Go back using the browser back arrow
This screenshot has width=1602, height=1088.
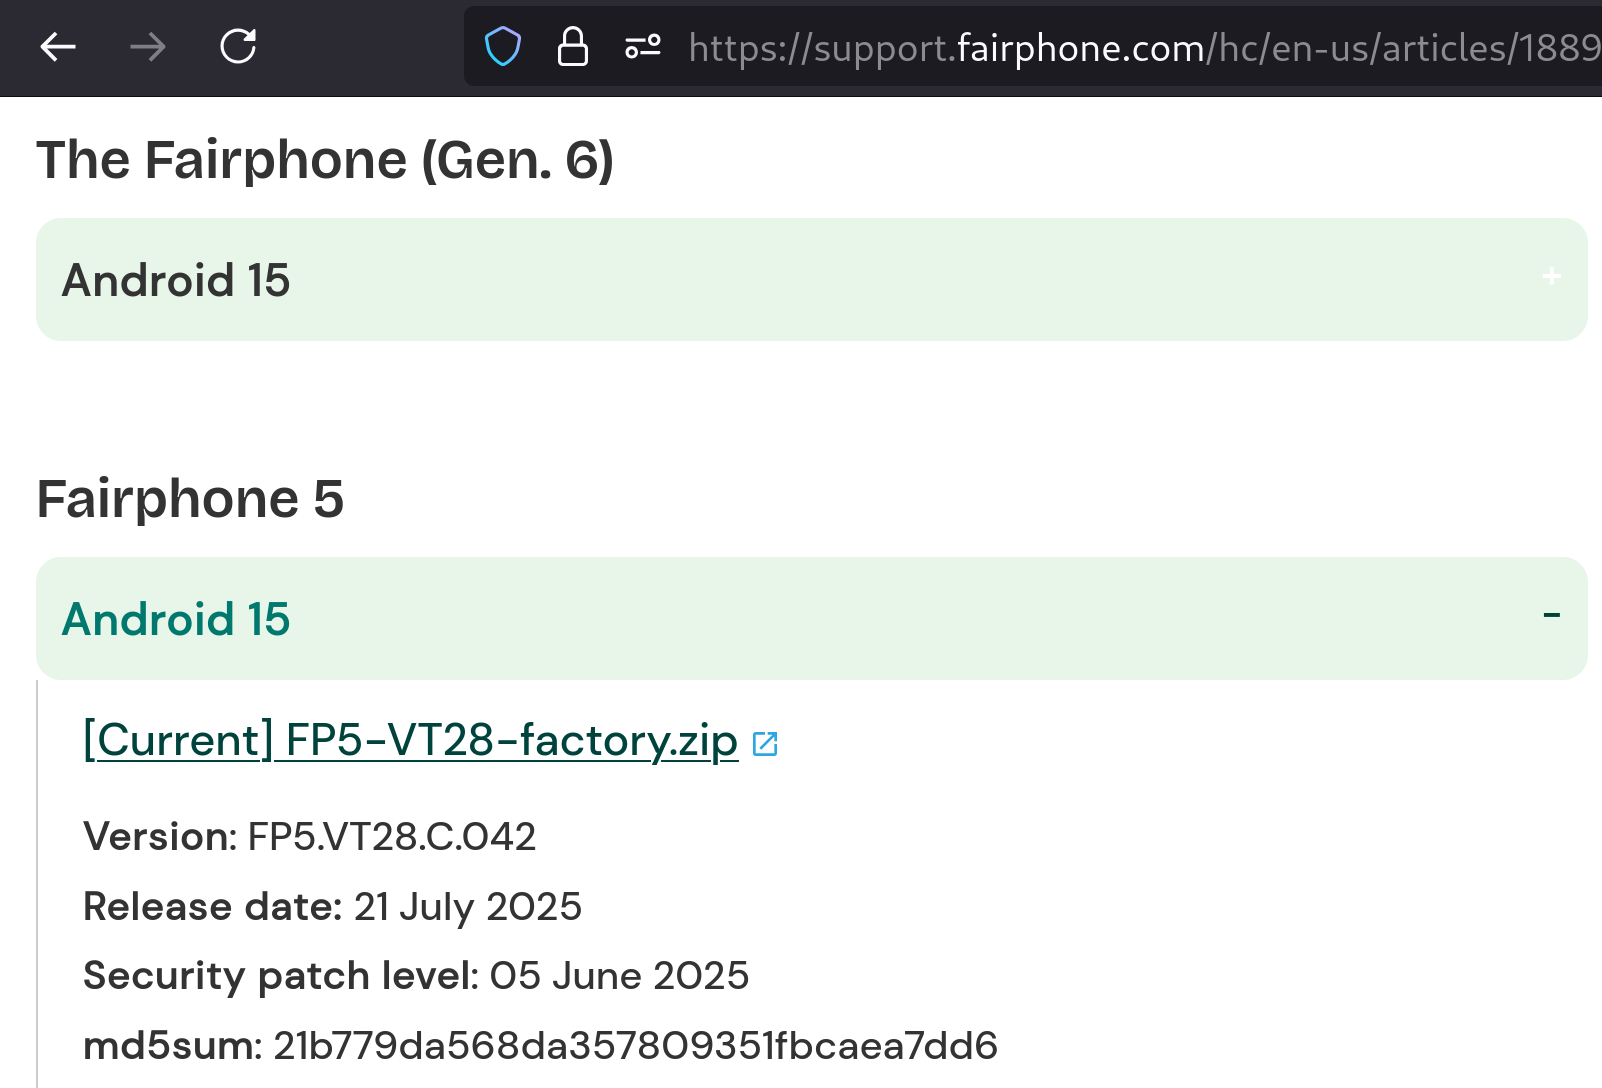(x=58, y=46)
